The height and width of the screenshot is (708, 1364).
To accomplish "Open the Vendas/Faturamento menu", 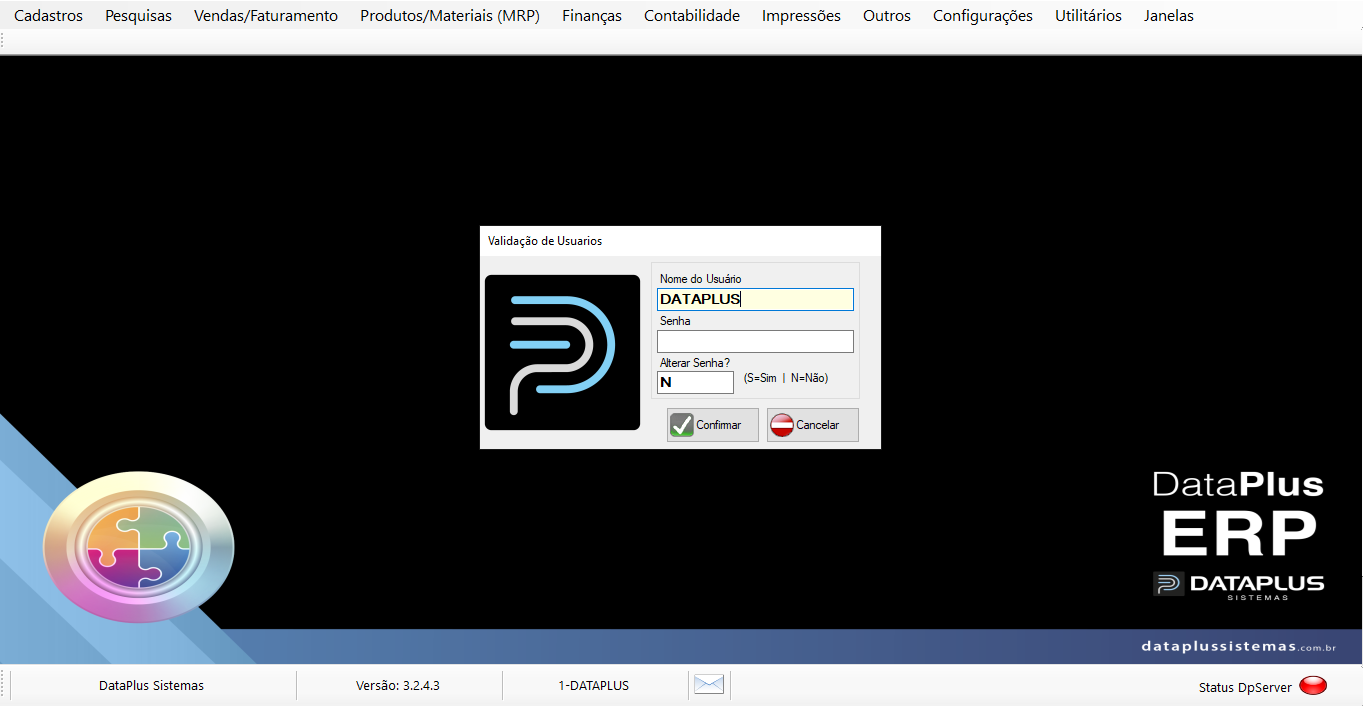I will [x=266, y=16].
